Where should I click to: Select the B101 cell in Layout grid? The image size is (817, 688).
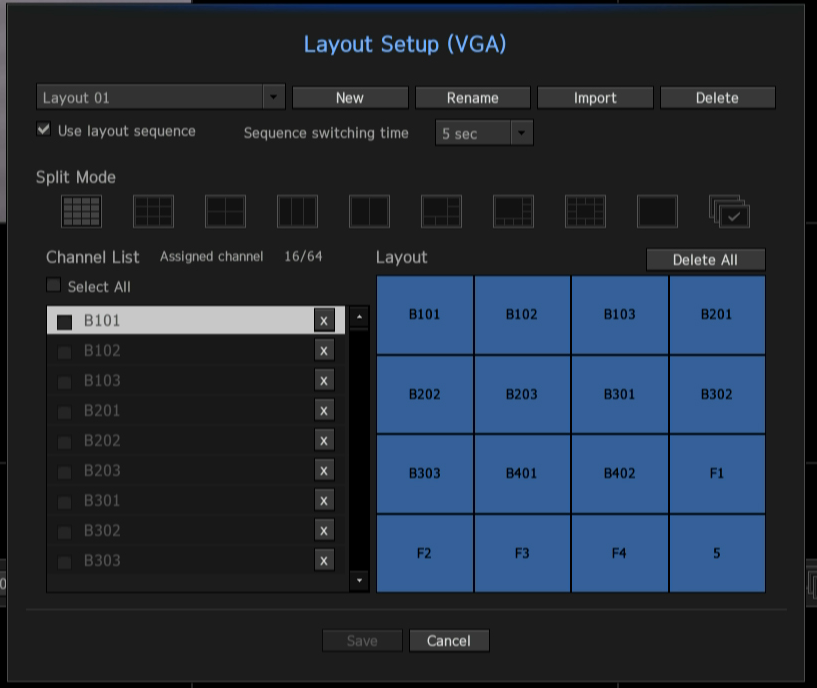pyautogui.click(x=425, y=315)
